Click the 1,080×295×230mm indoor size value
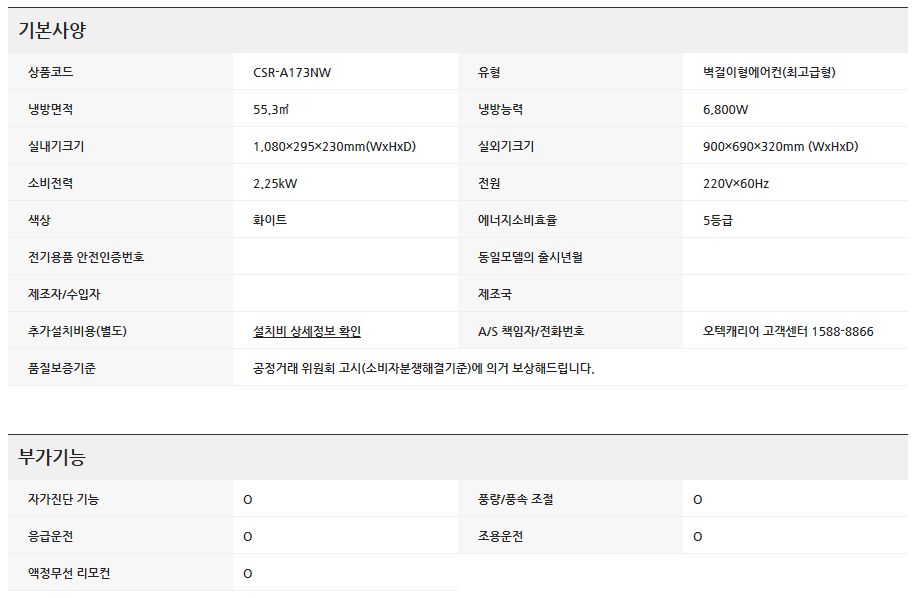 click(334, 147)
